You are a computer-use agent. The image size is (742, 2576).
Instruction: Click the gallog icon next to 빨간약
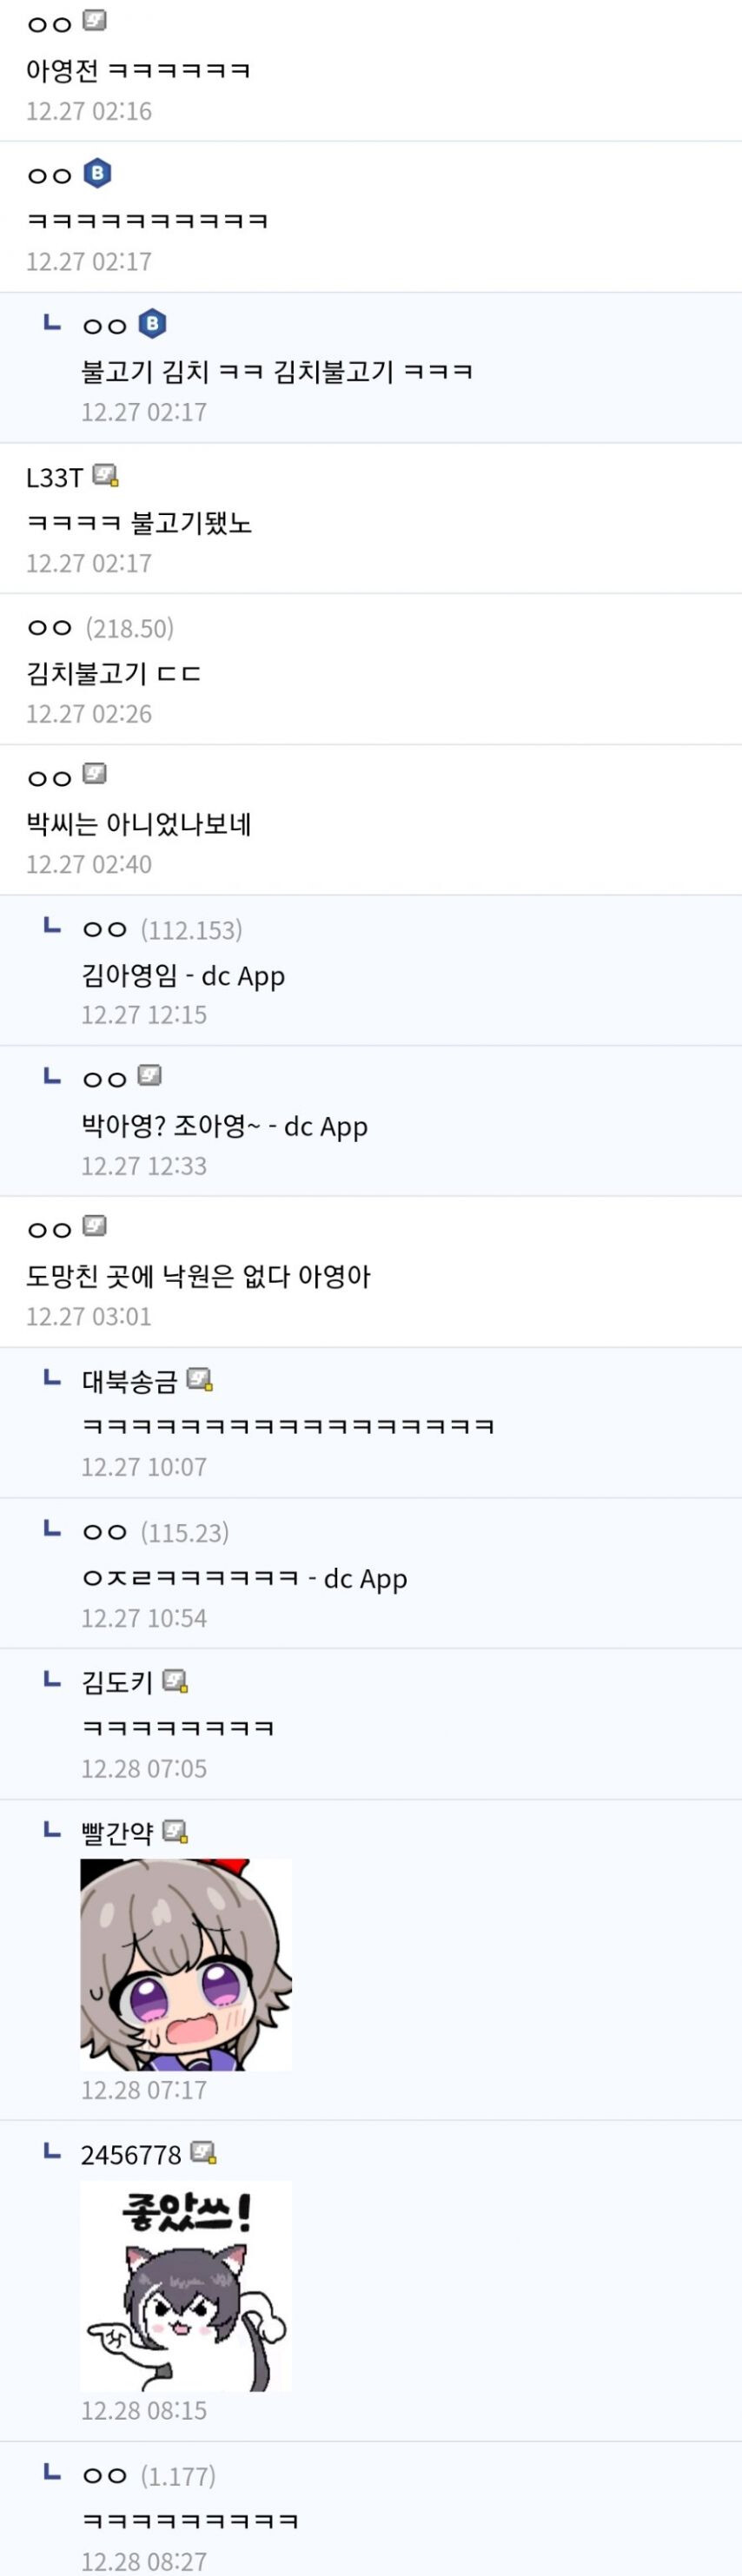(x=175, y=1832)
